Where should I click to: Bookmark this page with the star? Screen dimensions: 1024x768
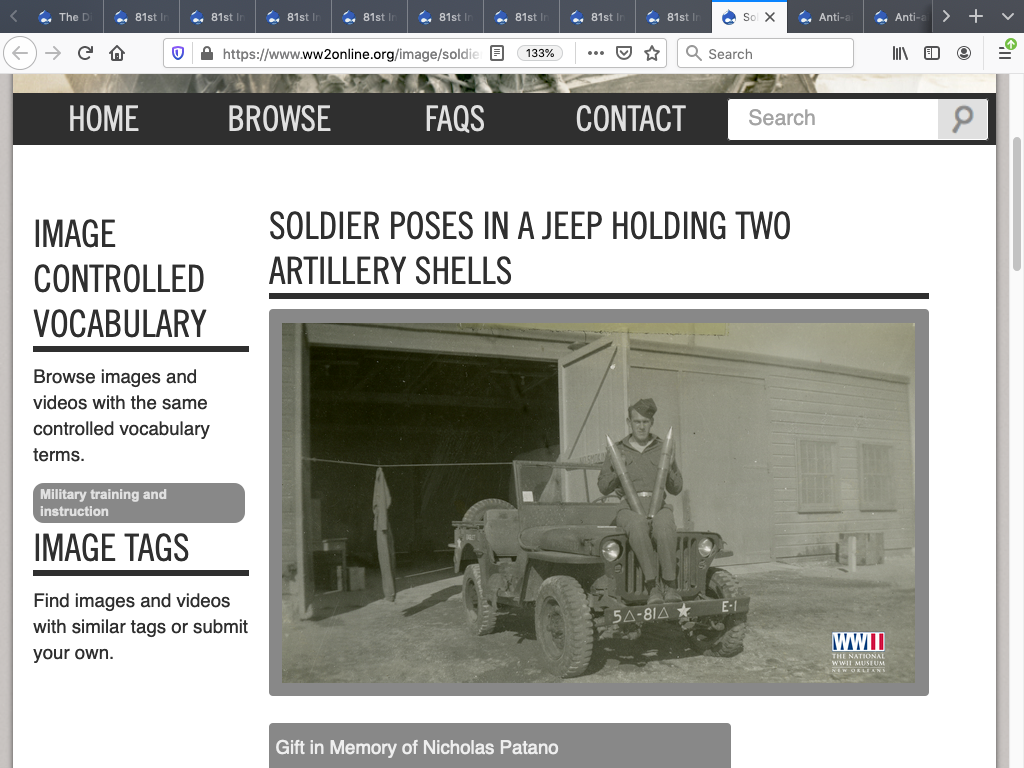pos(652,54)
